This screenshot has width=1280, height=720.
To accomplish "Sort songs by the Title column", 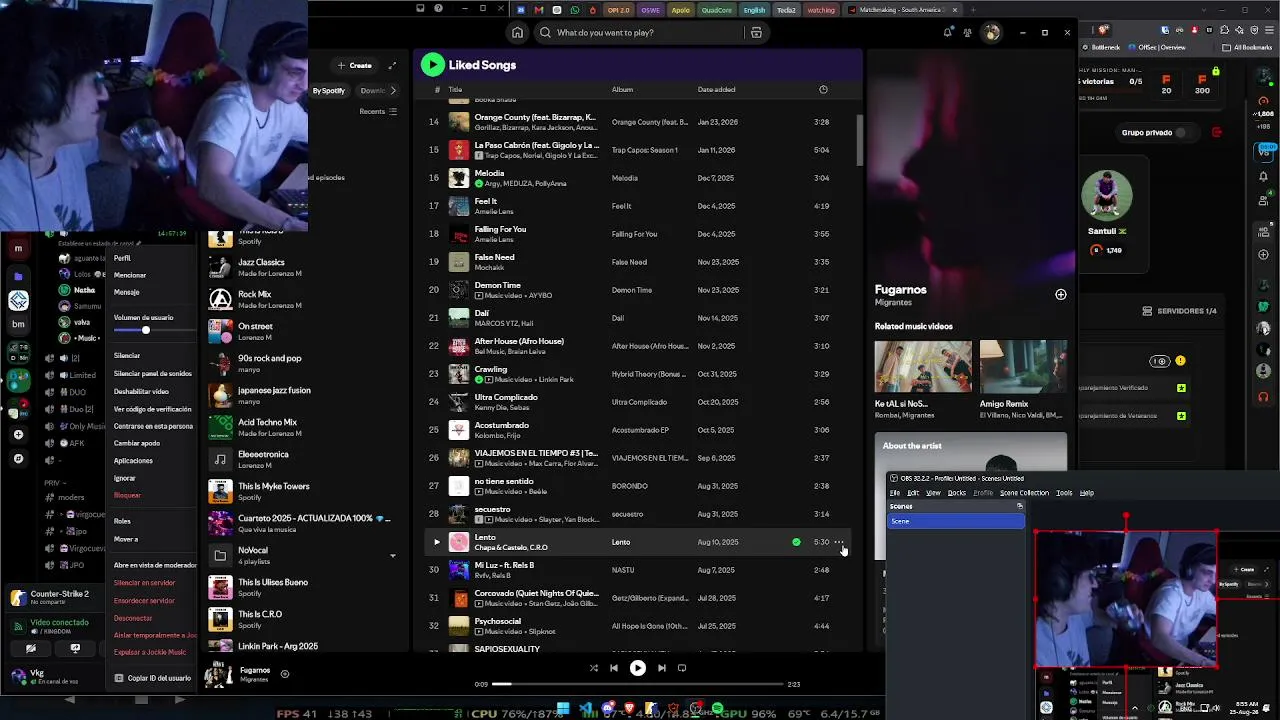I will (x=455, y=89).
